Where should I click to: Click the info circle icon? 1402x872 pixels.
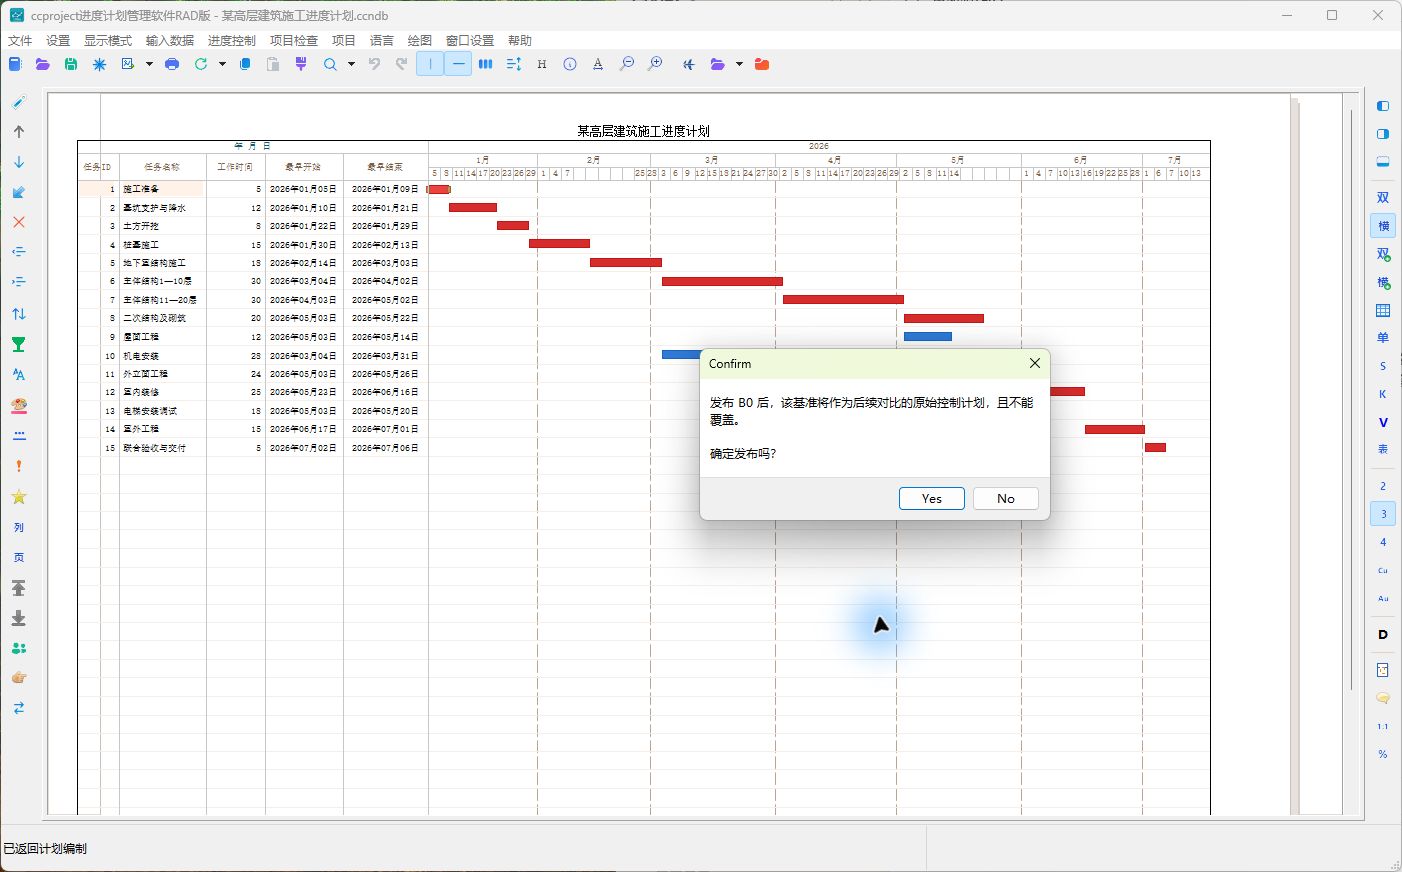coord(570,64)
